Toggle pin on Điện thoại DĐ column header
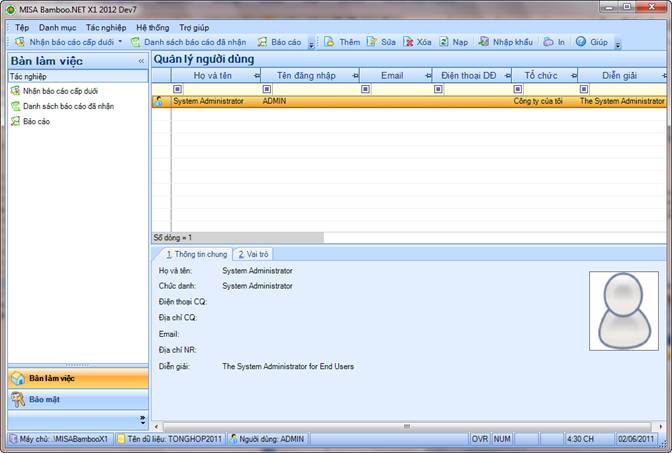672x453 pixels. point(508,76)
